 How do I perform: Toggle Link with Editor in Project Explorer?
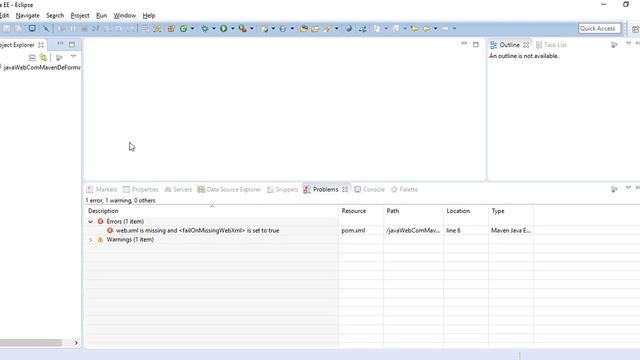coord(43,58)
